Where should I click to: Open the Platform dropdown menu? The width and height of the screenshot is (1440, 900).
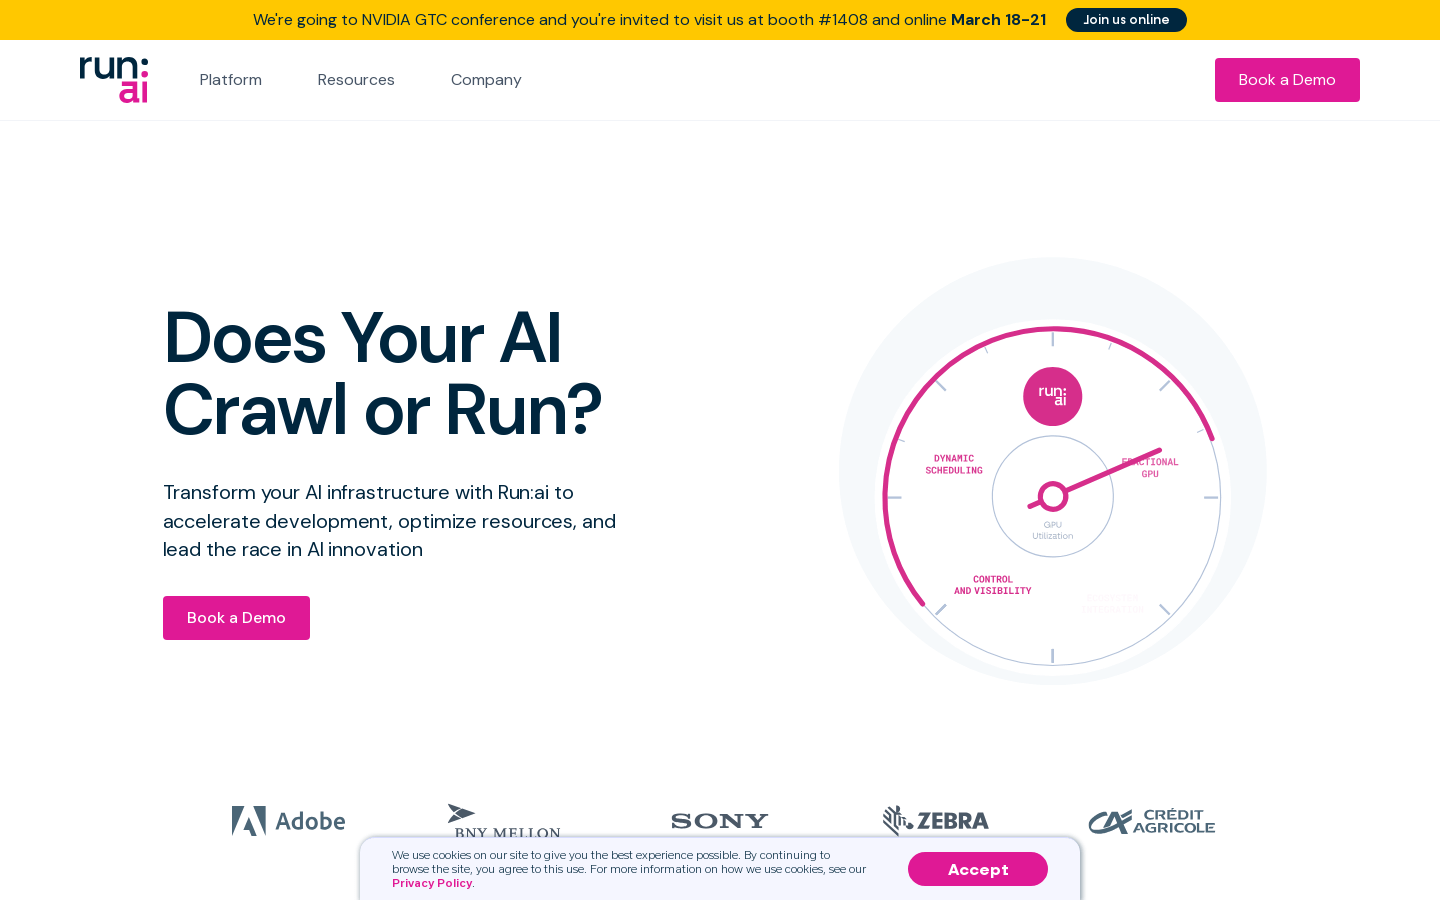230,80
